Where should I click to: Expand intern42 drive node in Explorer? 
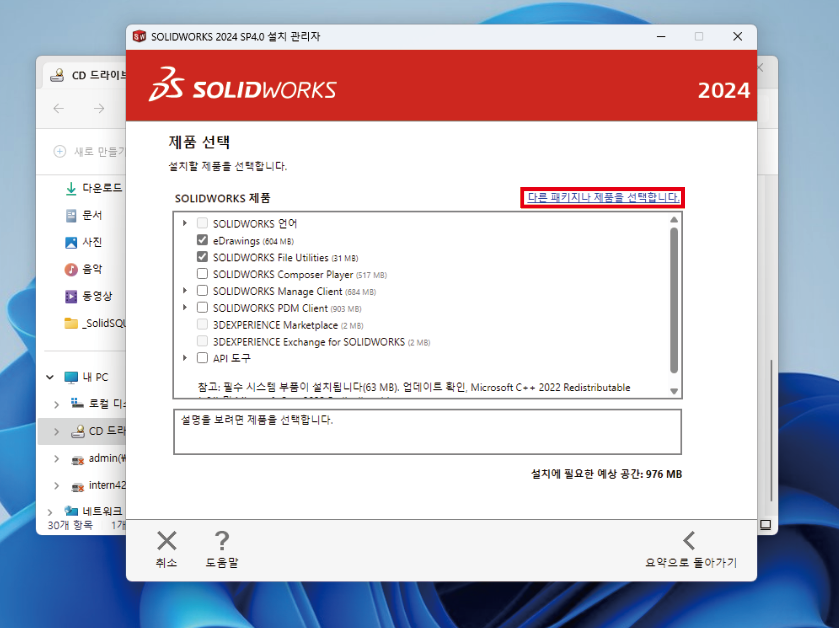coord(56,486)
